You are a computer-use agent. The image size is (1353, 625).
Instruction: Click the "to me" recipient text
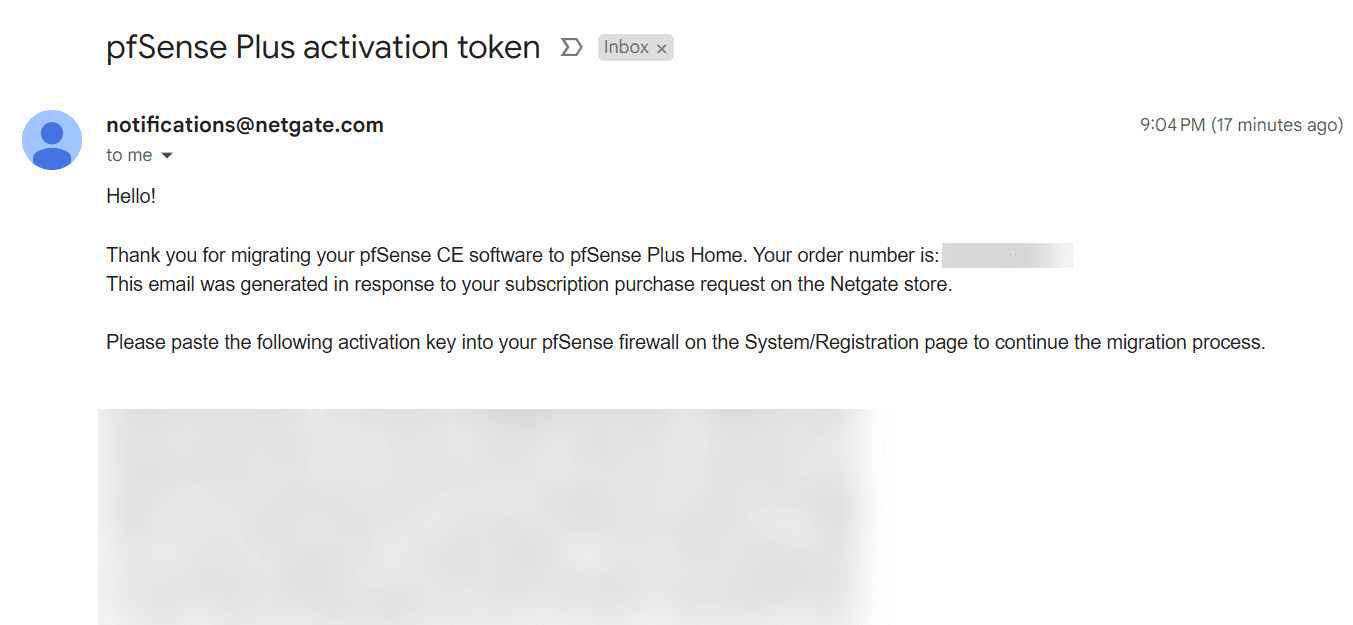pos(129,155)
